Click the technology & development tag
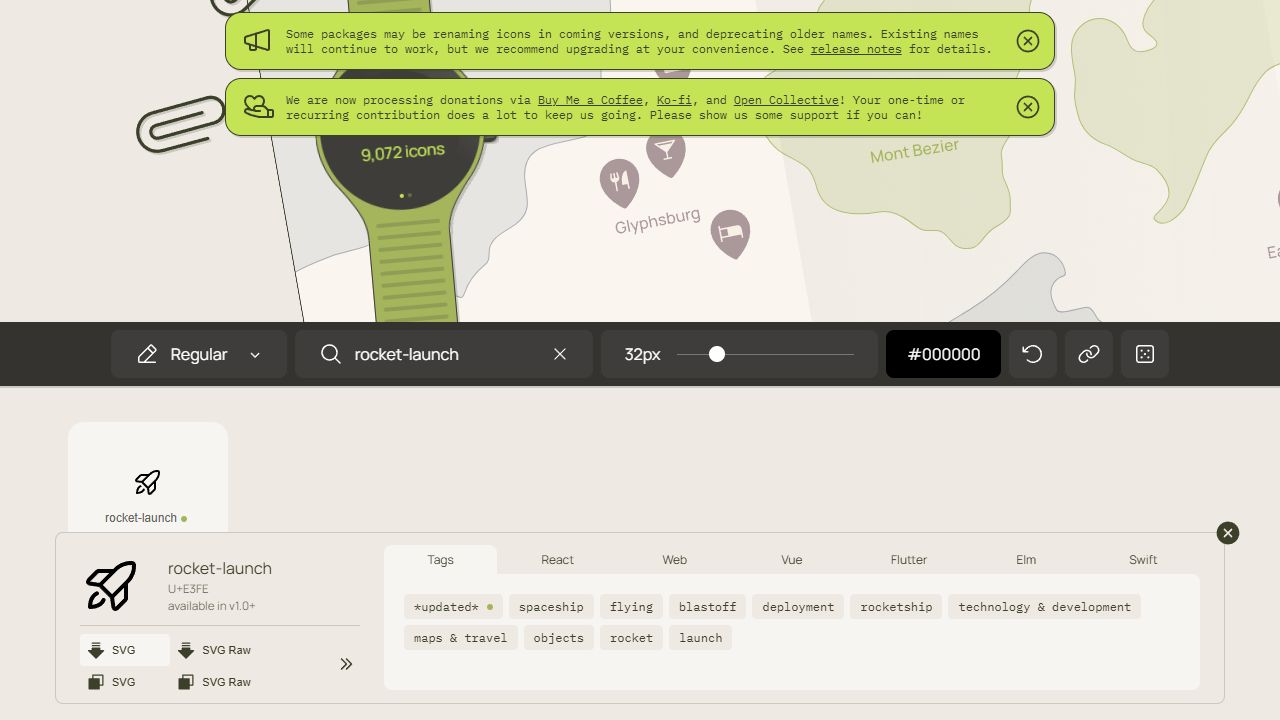 click(1044, 607)
